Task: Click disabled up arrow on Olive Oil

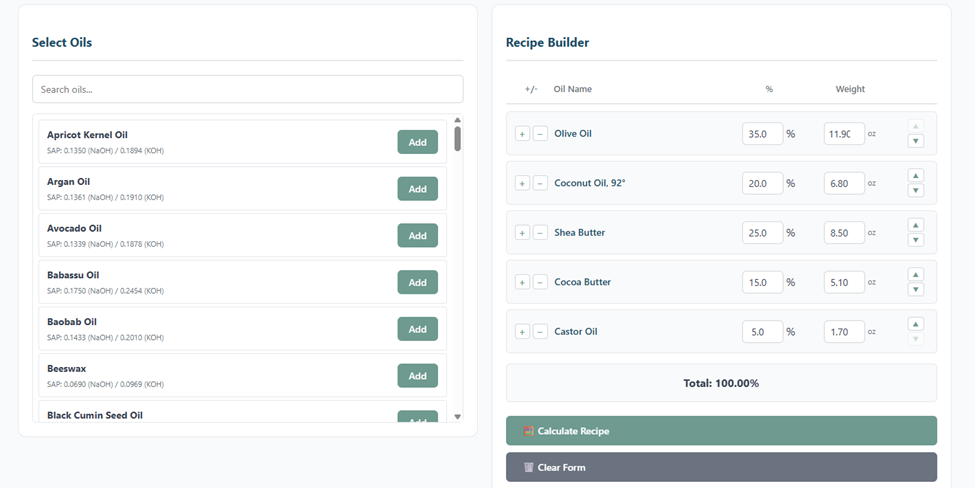Action: point(915,126)
